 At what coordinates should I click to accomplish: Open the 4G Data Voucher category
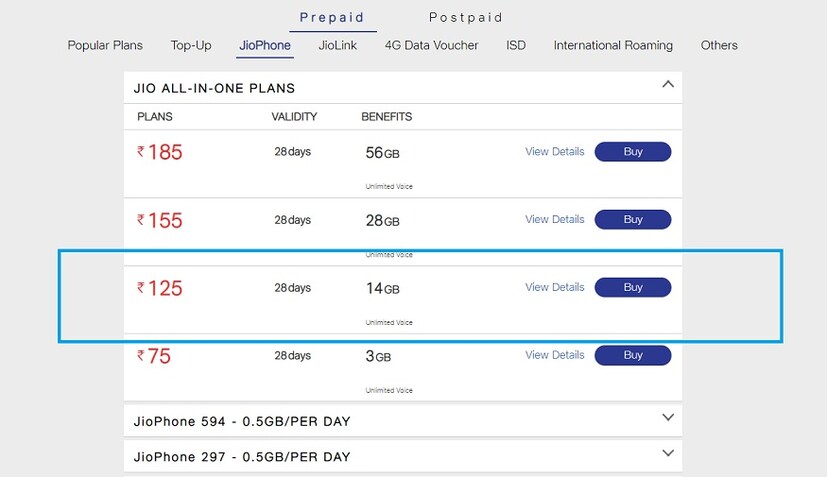[x=431, y=45]
